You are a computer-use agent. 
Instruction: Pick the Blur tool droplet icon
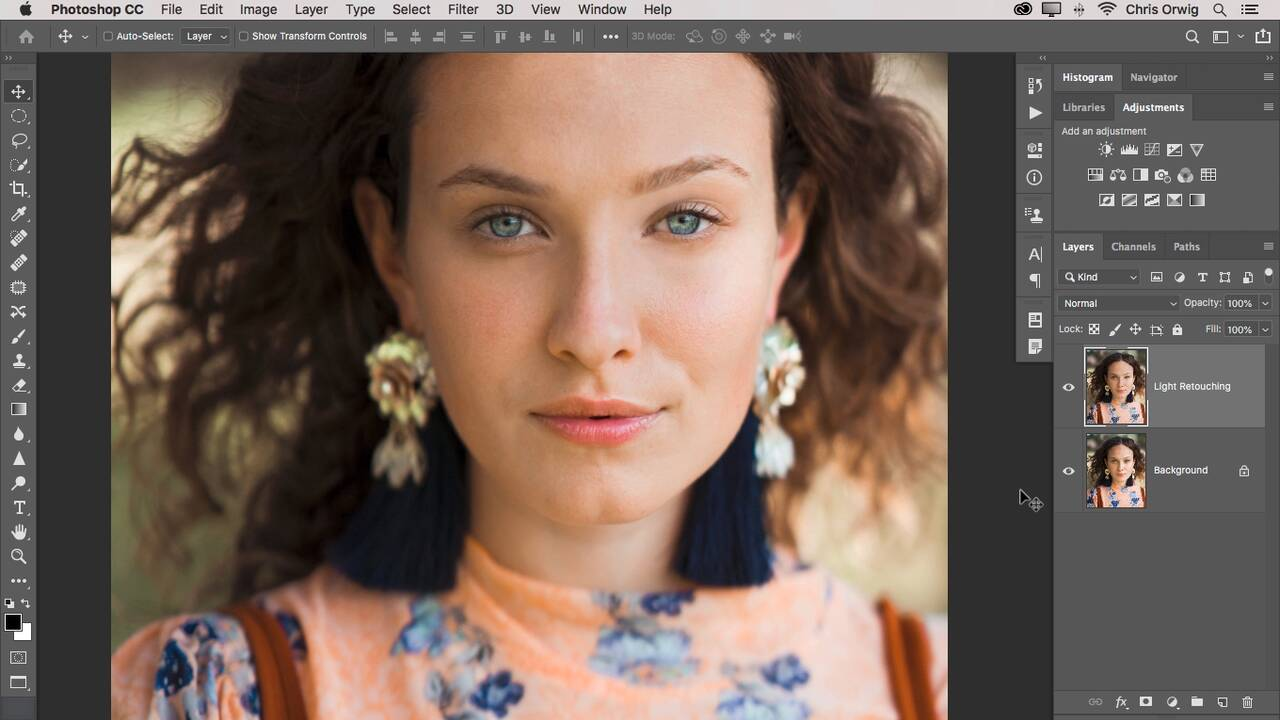coord(19,434)
